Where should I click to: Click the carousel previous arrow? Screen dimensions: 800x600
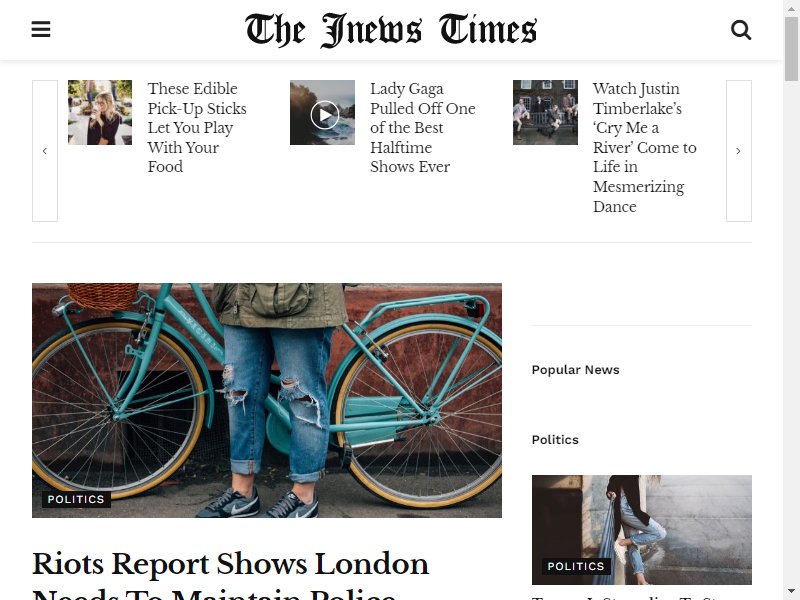[x=45, y=151]
